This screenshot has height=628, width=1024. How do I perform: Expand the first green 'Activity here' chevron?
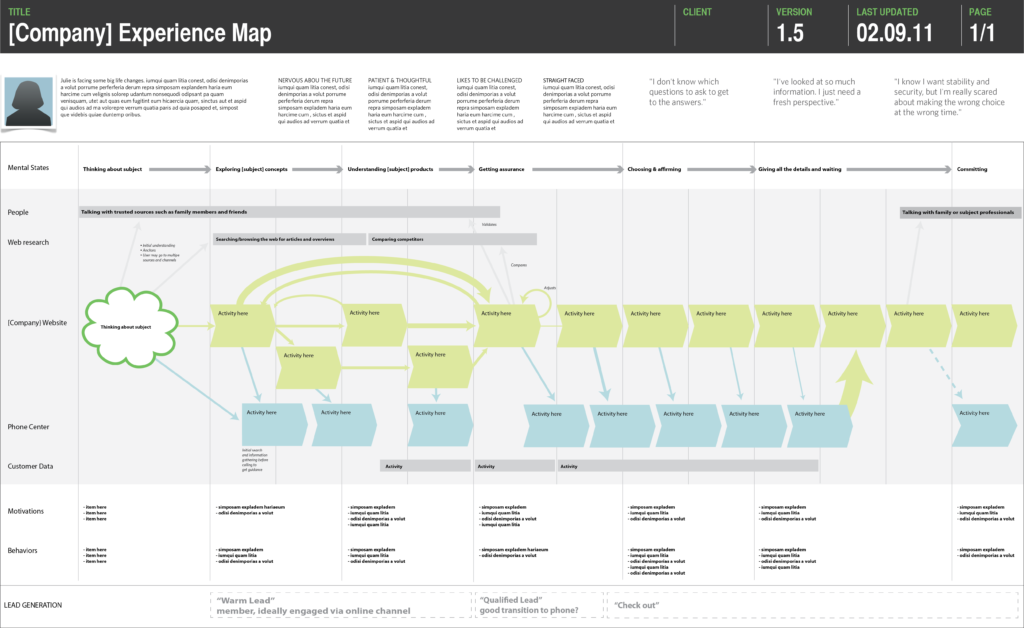point(240,325)
